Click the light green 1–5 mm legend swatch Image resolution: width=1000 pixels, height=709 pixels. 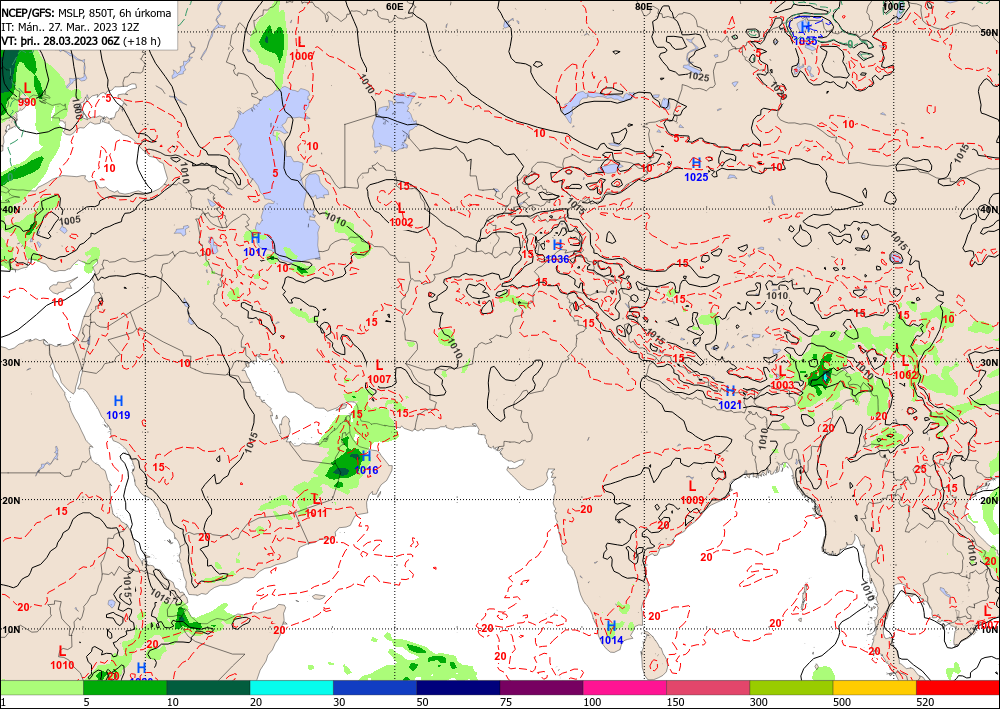(x=41, y=688)
